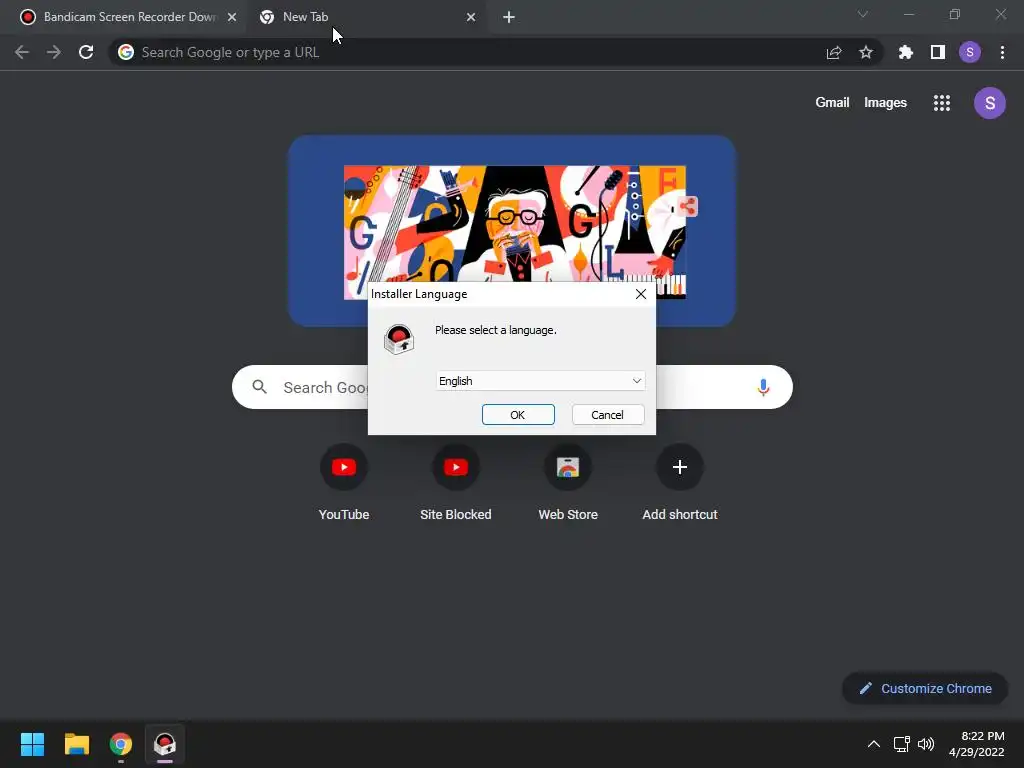Open a new browser tab
Screen dimensions: 1024x768
[x=509, y=17]
